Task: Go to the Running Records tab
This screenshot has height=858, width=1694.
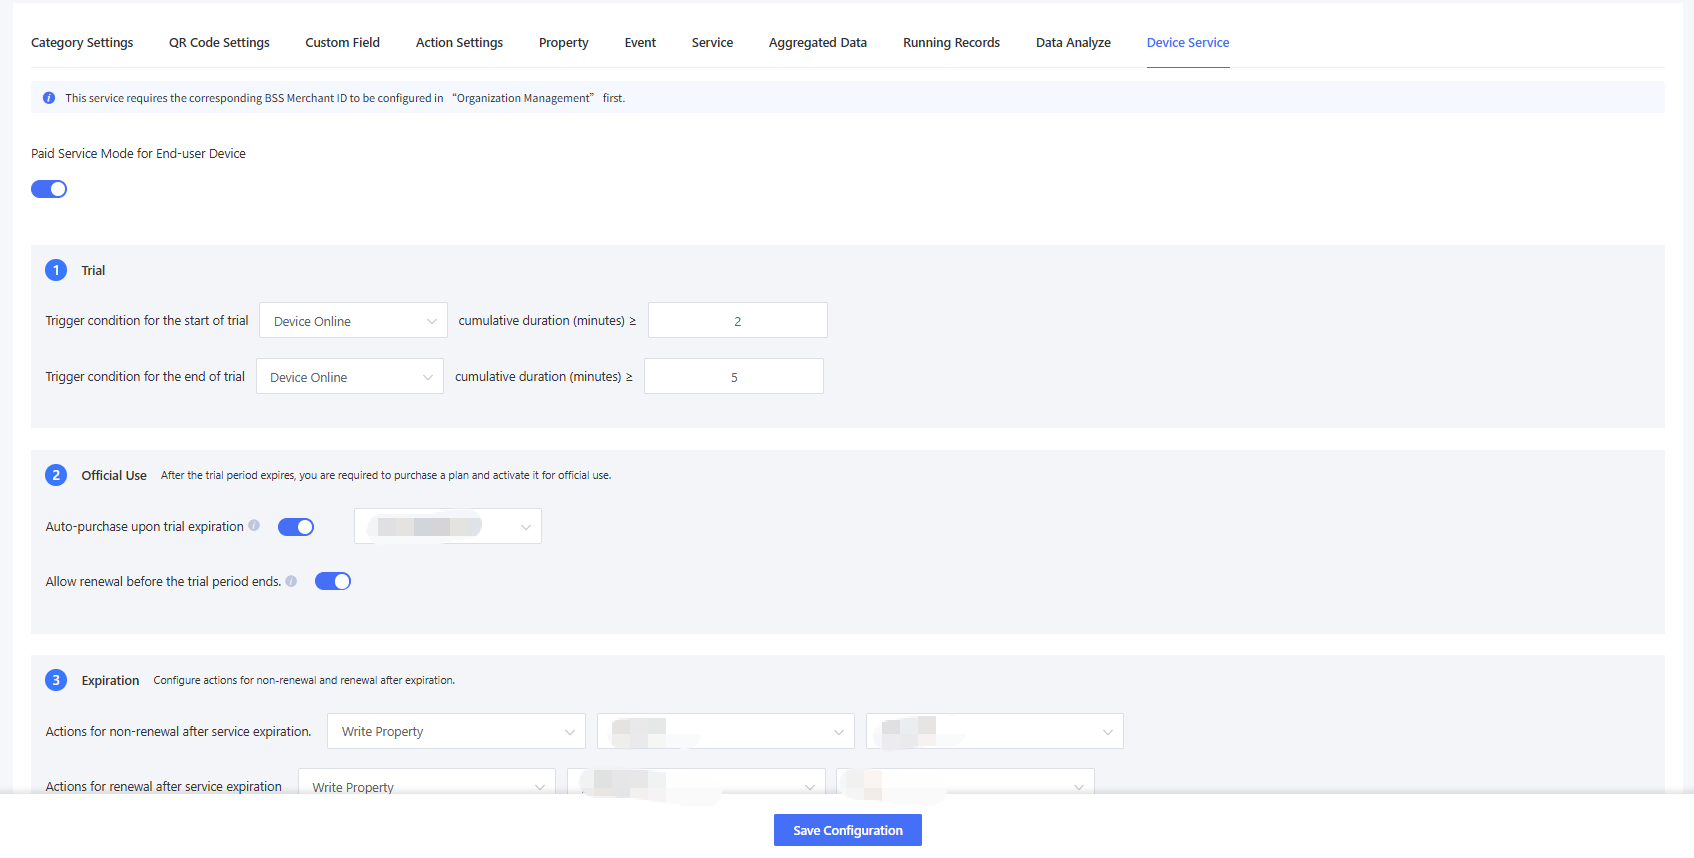Action: tap(951, 43)
